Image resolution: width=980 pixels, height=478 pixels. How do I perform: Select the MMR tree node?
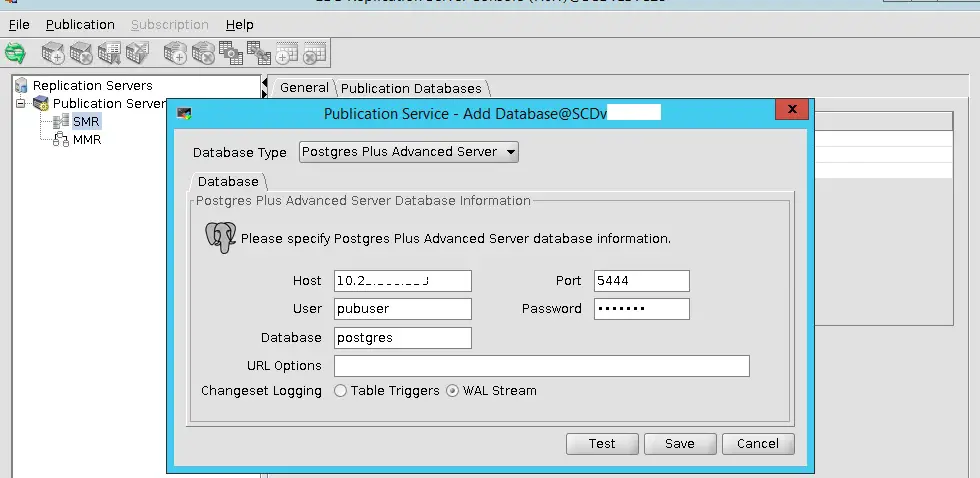click(87, 139)
